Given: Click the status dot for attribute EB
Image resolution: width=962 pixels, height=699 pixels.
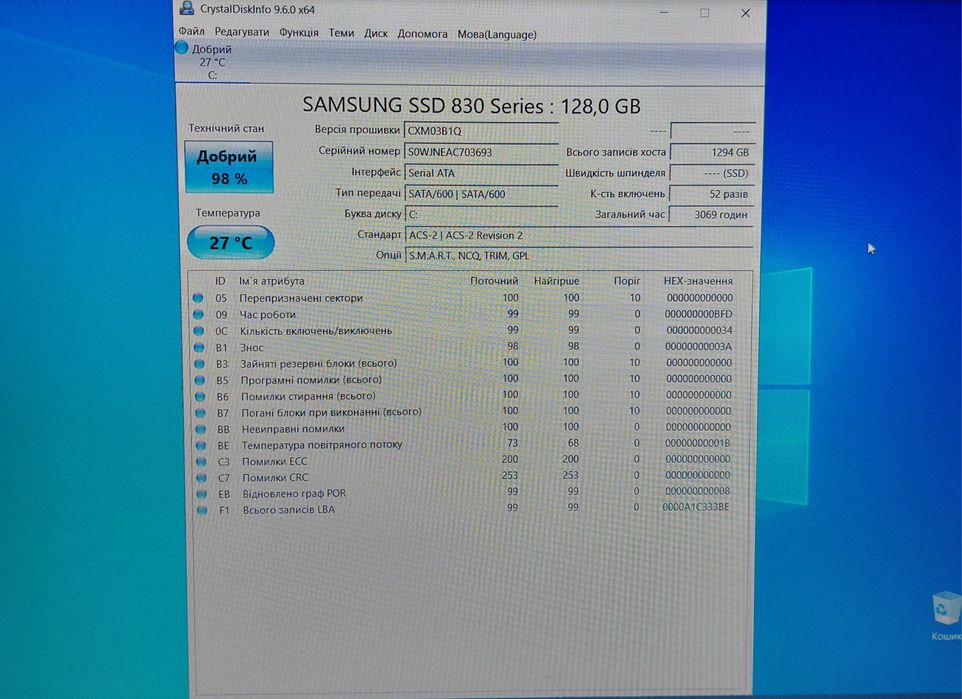Looking at the screenshot, I should (202, 493).
